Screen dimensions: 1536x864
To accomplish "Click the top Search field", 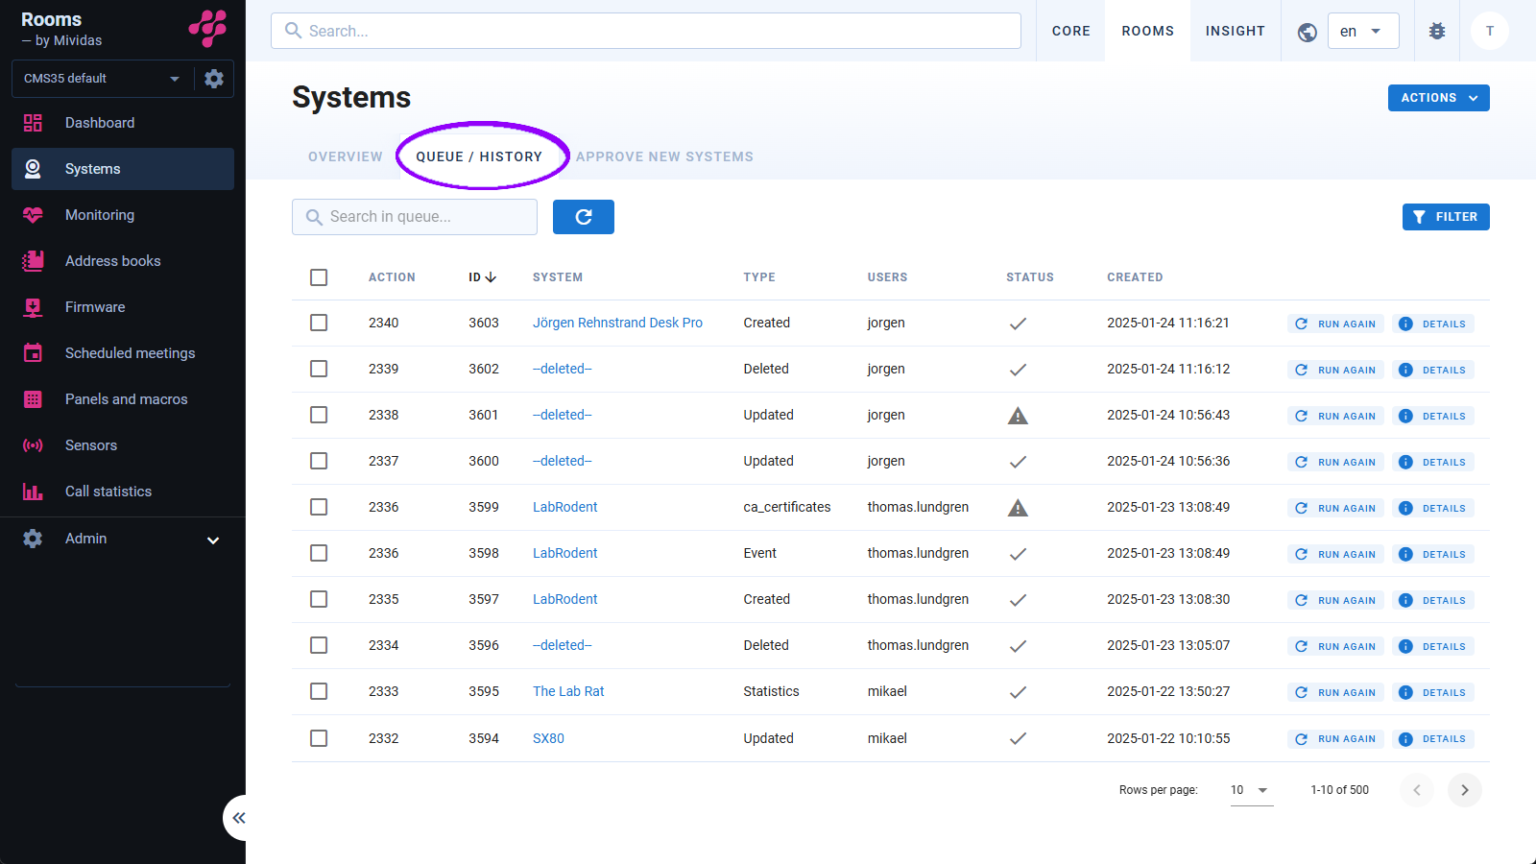I will (646, 31).
